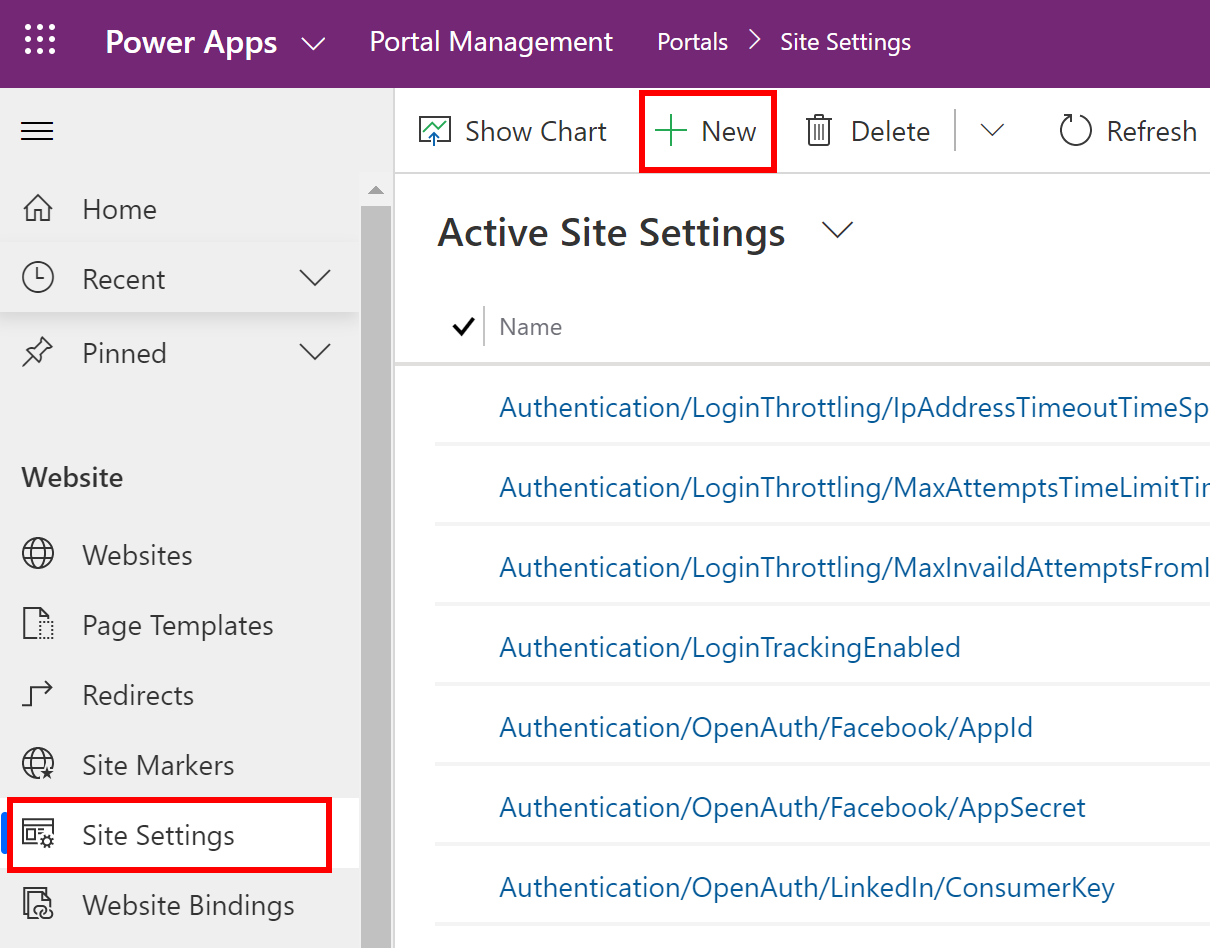Open Authentication/LoginTrackingEnabled setting link
This screenshot has height=948, width=1210.
(730, 647)
